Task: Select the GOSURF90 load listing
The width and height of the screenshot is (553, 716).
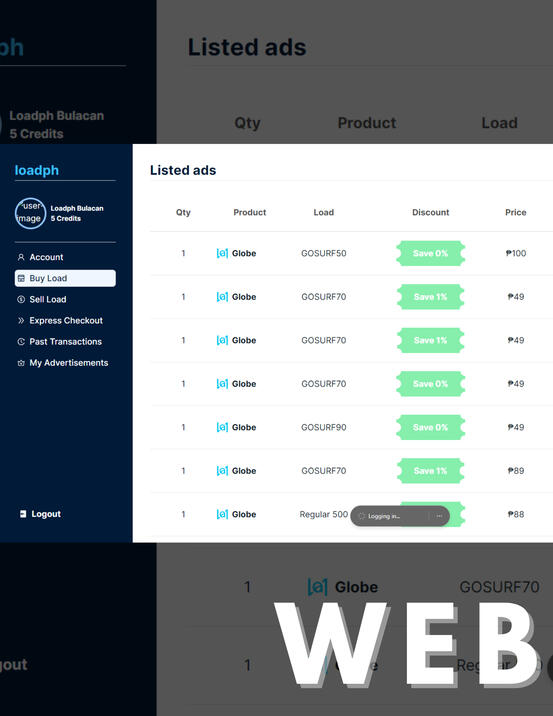Action: tap(323, 427)
